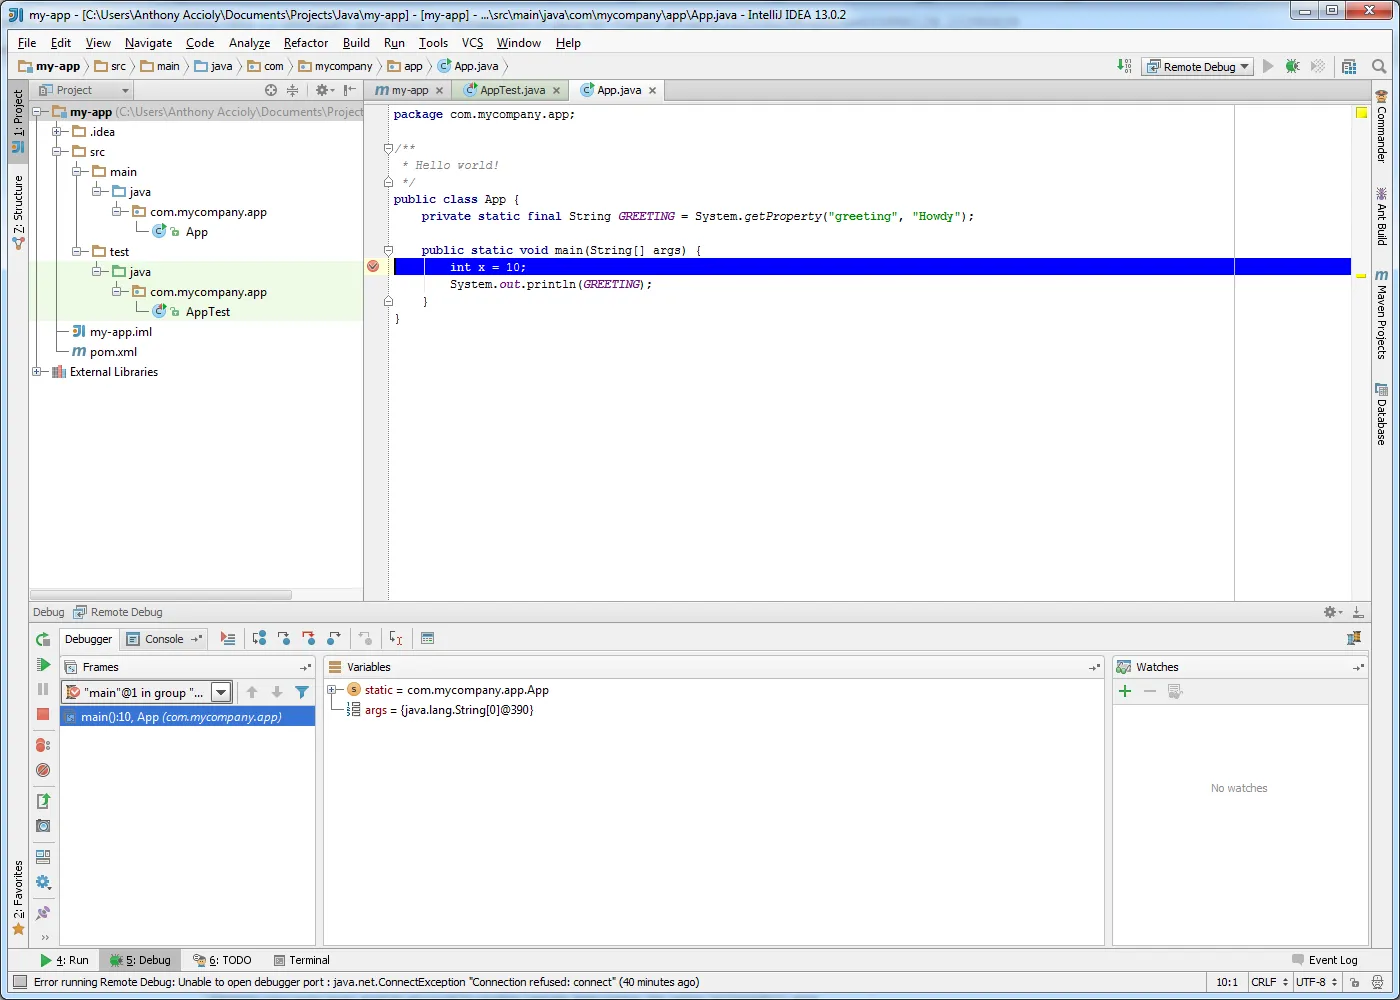This screenshot has height=1000, width=1400.
Task: Toggle frames filter funnel icon
Action: point(302,692)
